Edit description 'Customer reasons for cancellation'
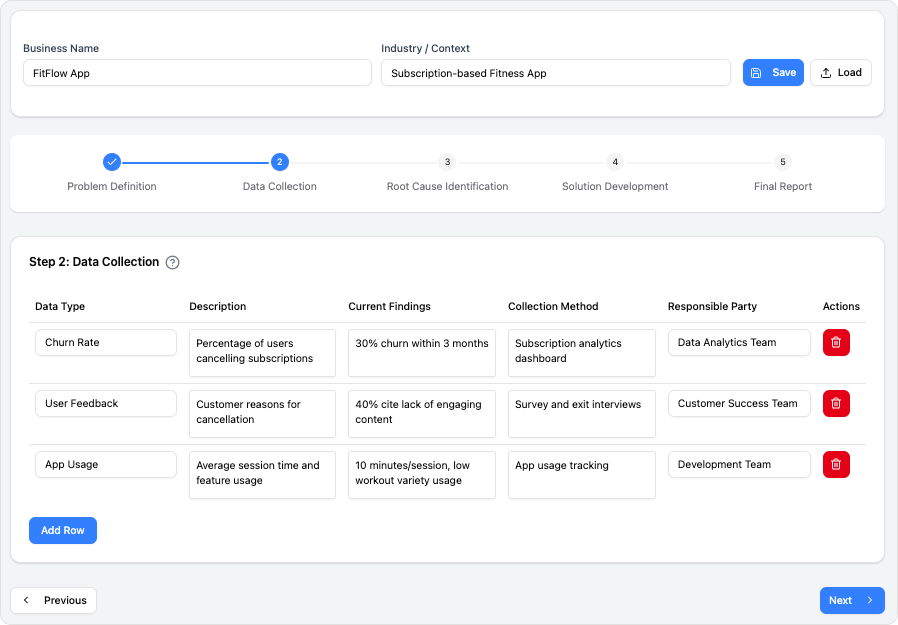The image size is (898, 625). [x=262, y=414]
